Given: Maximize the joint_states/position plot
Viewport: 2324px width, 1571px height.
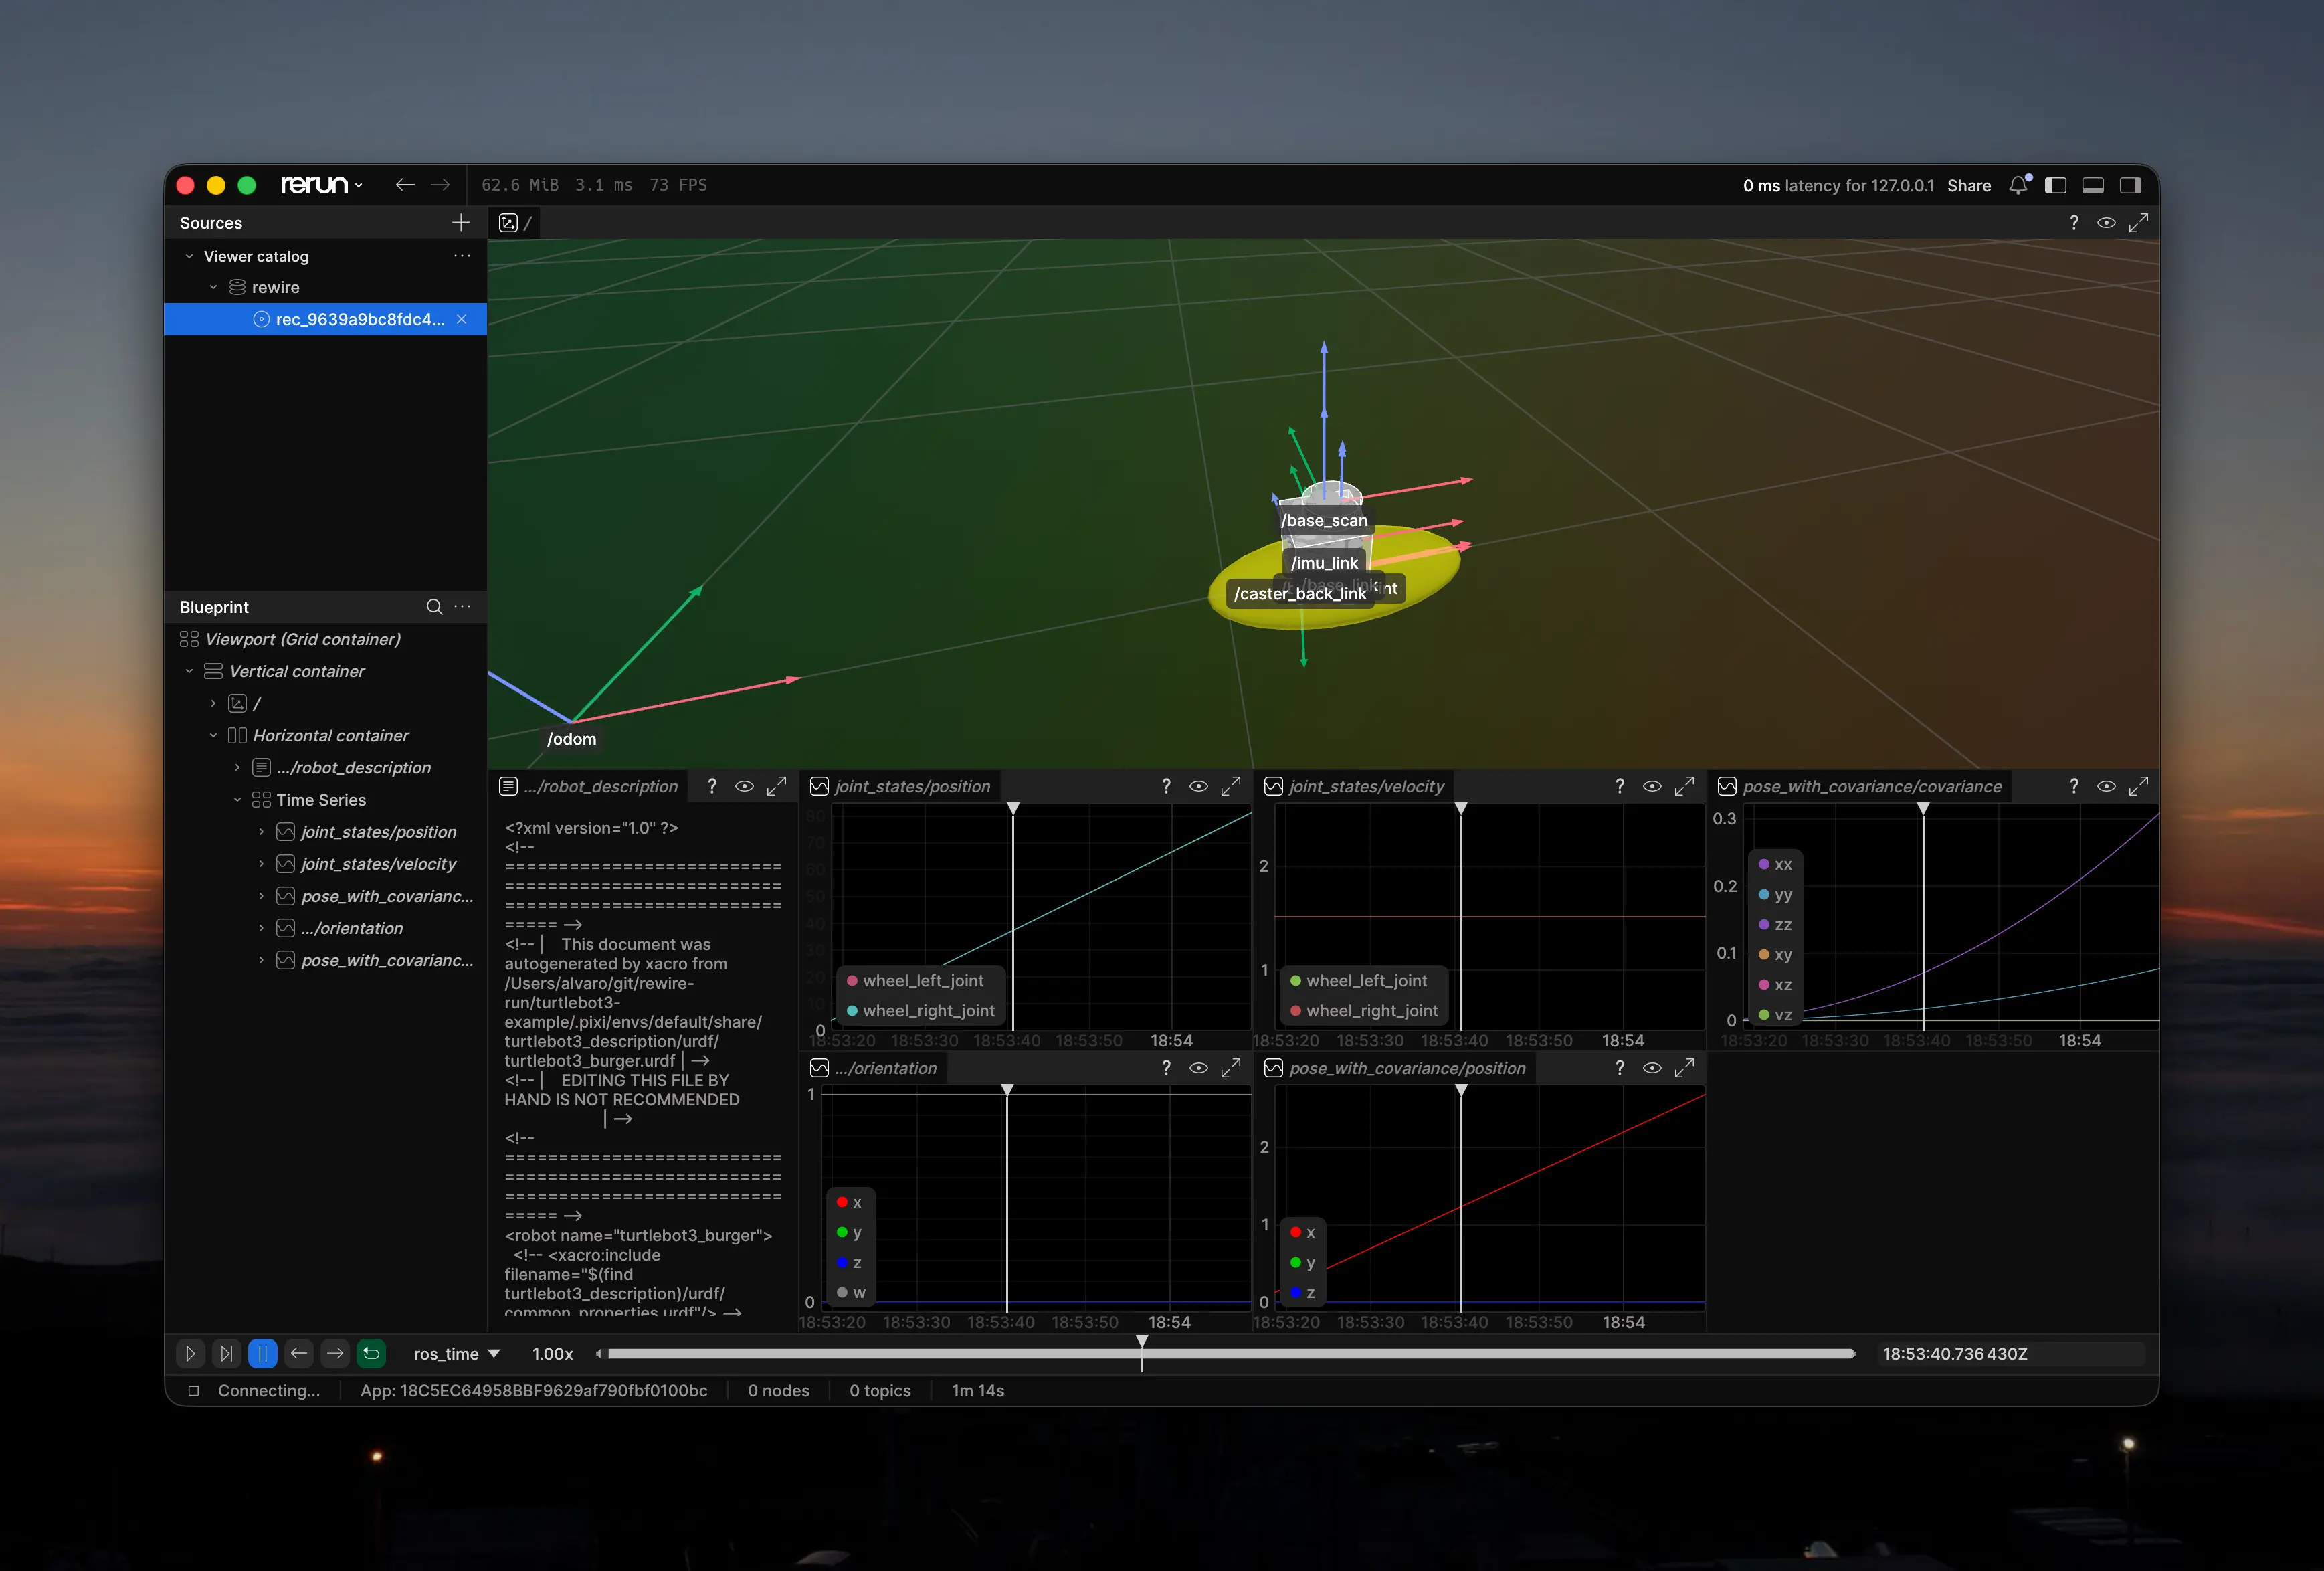Looking at the screenshot, I should [1230, 786].
